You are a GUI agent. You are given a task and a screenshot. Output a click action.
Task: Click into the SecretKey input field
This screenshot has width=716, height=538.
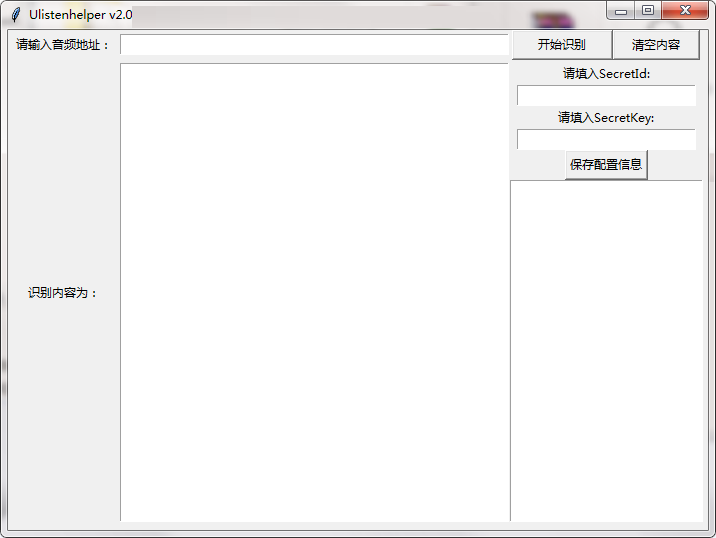tap(606, 139)
